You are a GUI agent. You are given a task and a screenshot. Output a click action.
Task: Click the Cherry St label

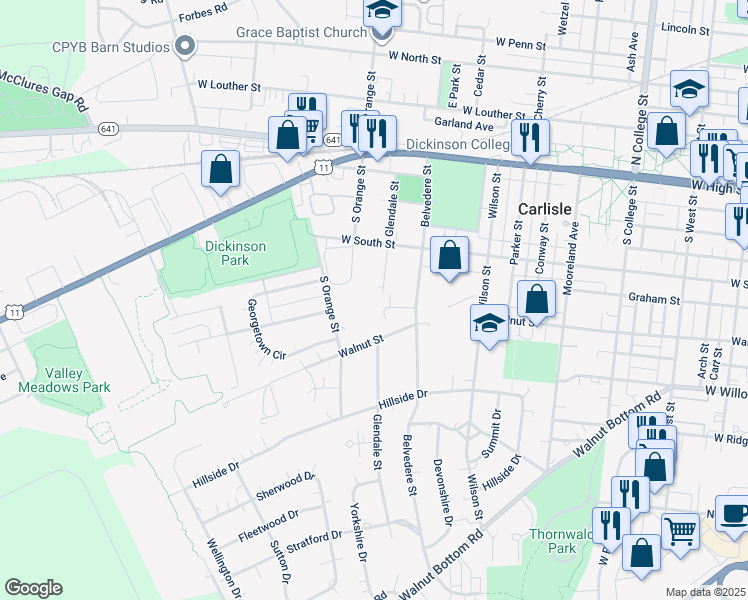(540, 98)
